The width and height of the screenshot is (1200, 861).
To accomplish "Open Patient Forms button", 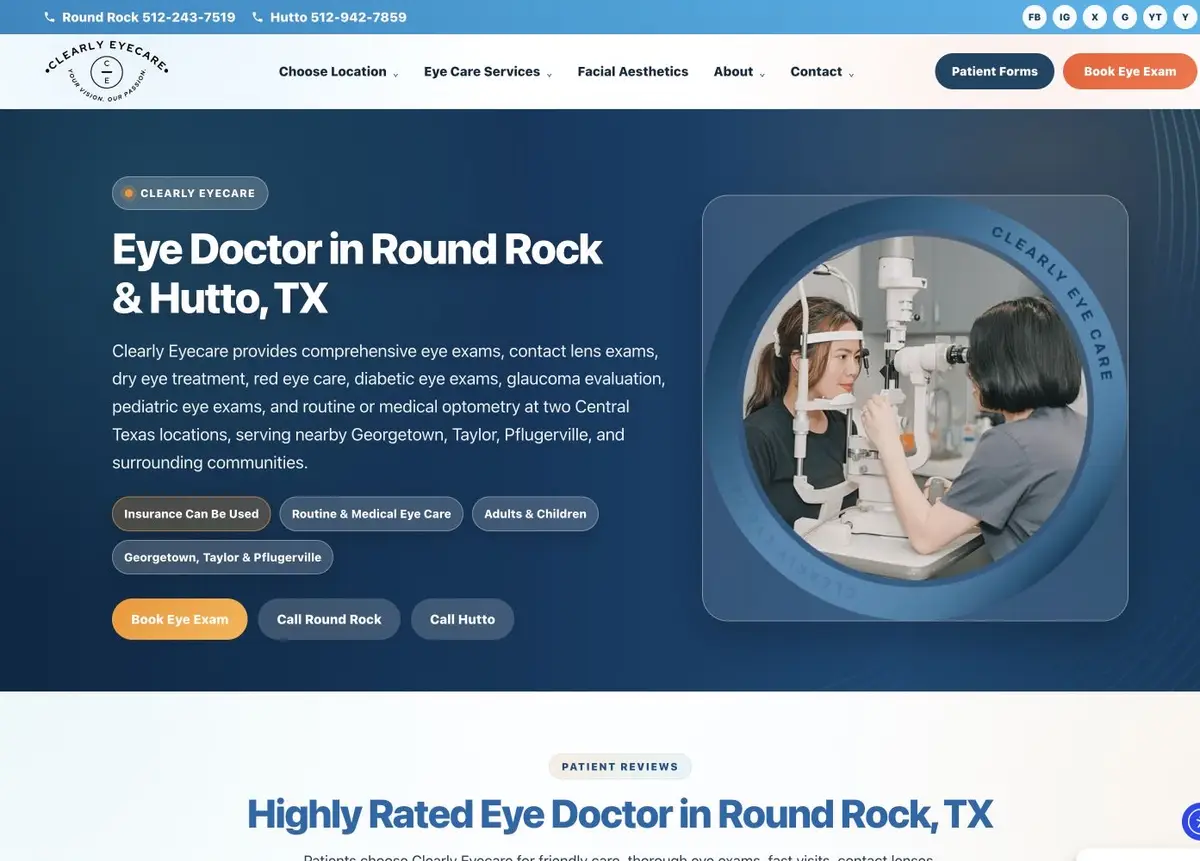I will [x=994, y=71].
